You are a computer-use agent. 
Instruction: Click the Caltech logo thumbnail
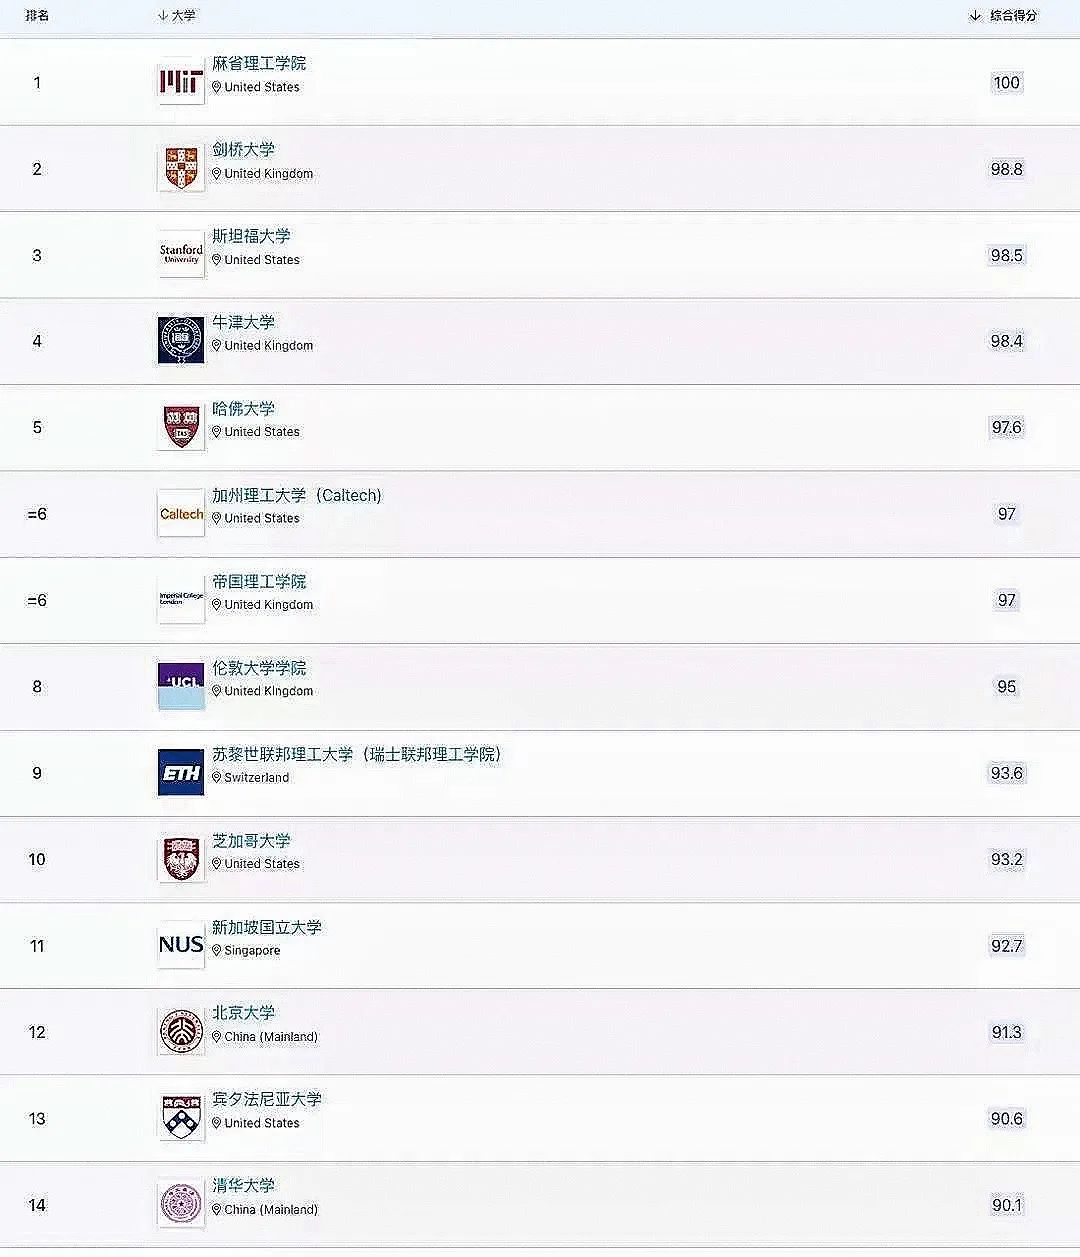coord(181,514)
